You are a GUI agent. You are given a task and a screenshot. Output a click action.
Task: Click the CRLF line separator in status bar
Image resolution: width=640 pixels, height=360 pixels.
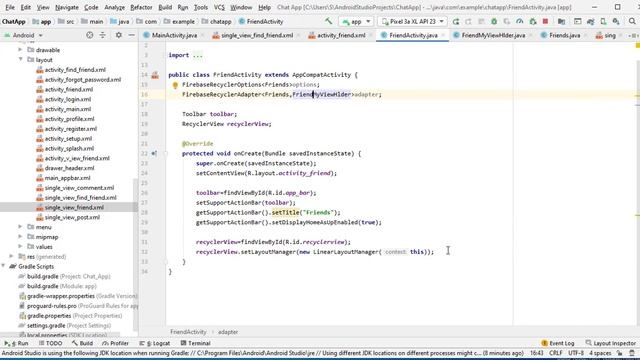pos(556,353)
